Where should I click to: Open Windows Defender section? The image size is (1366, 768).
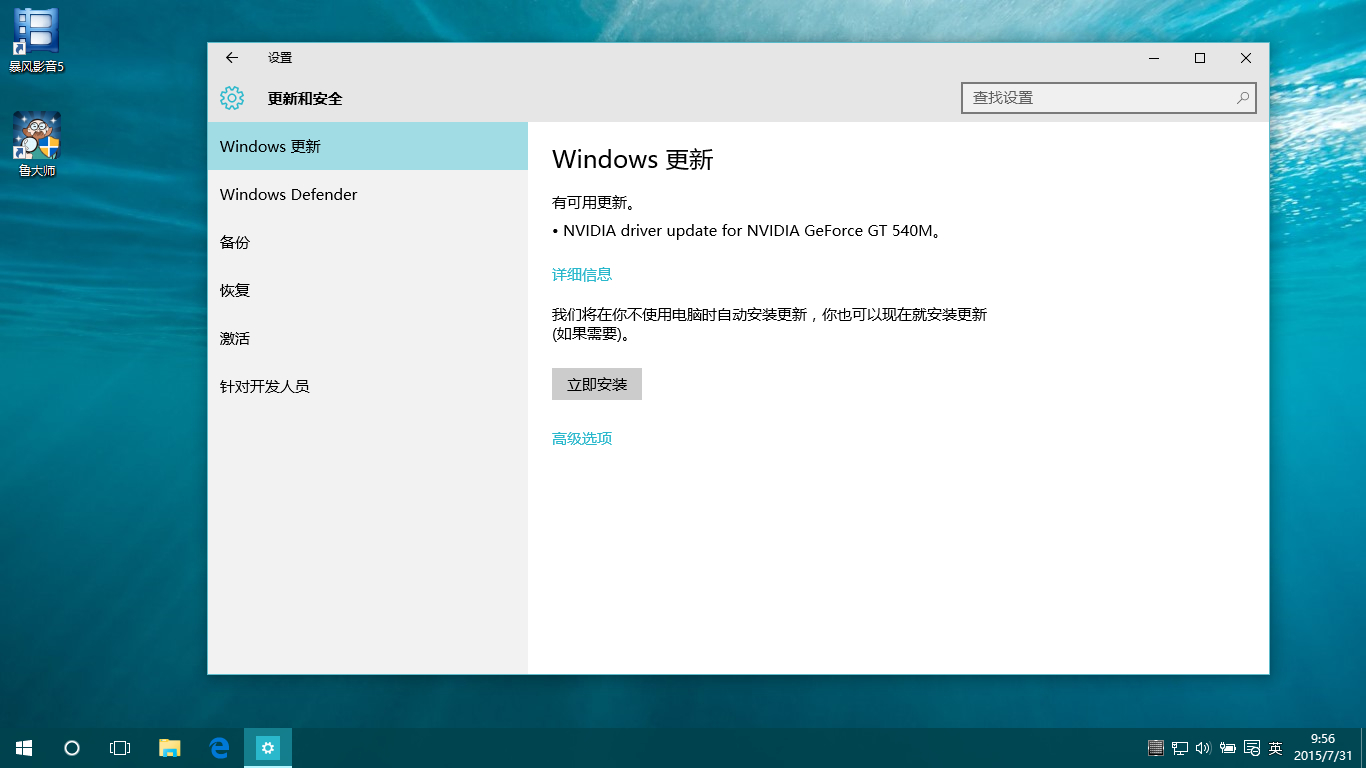[368, 194]
